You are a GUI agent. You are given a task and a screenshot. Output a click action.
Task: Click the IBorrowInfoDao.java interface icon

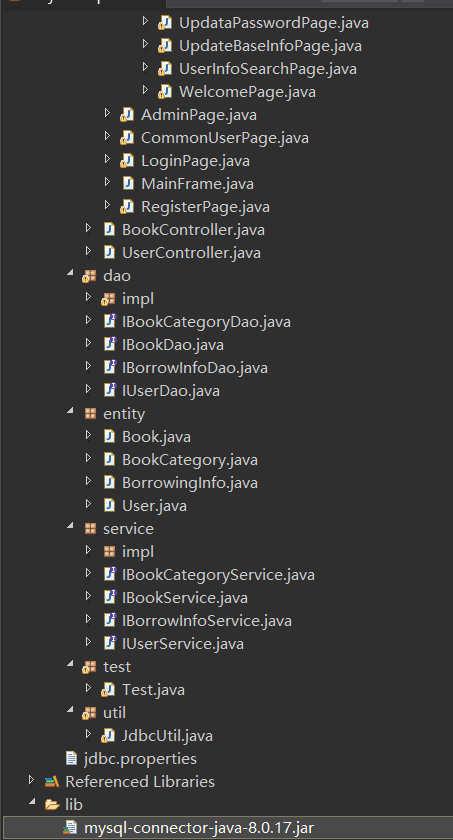(109, 368)
